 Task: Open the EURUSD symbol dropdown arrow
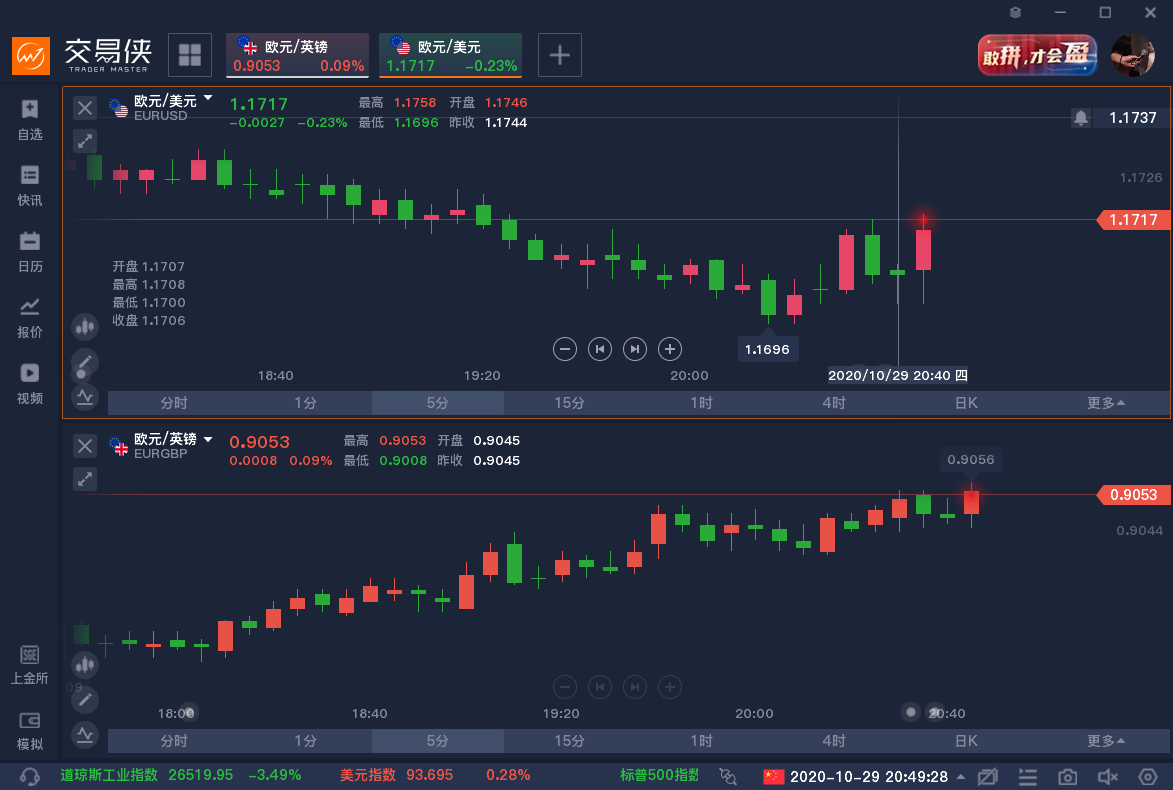pyautogui.click(x=208, y=99)
